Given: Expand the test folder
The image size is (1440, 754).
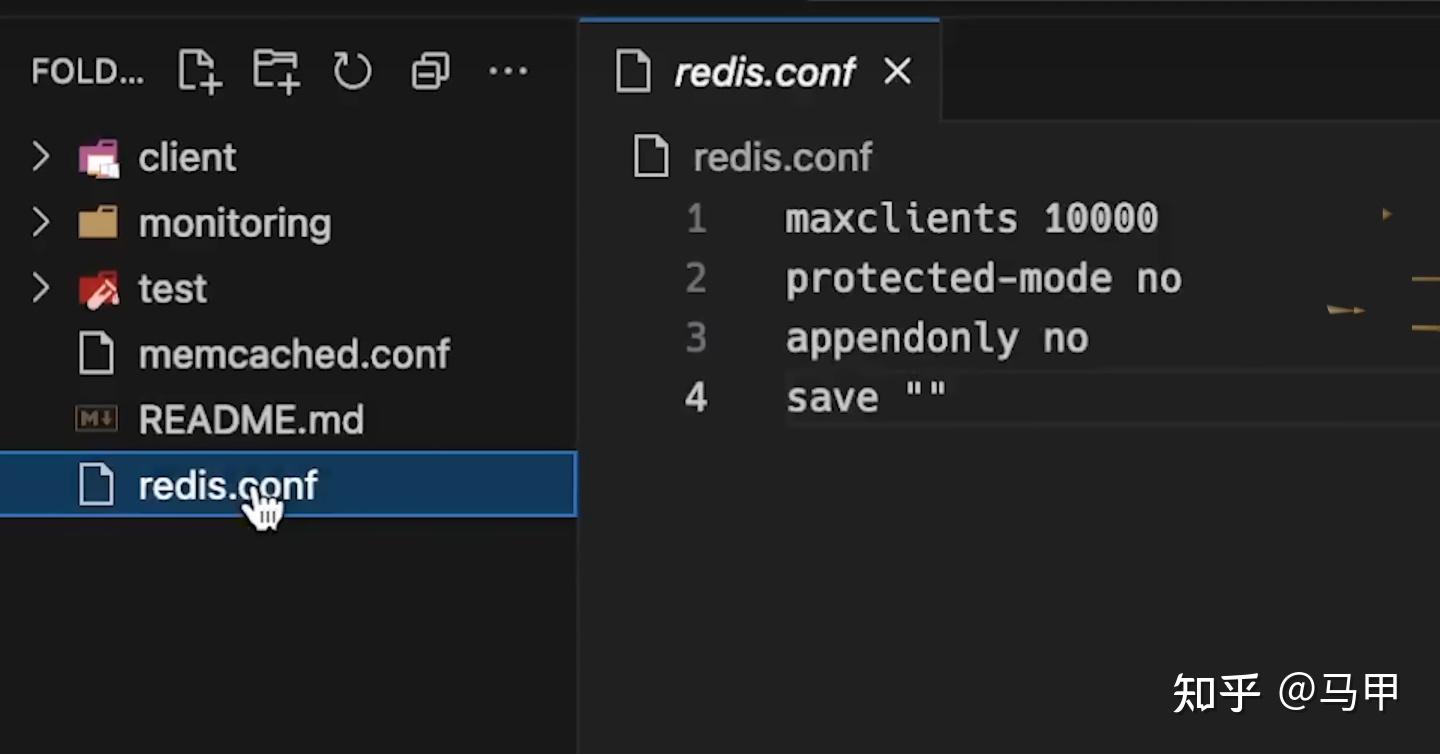Looking at the screenshot, I should point(41,288).
